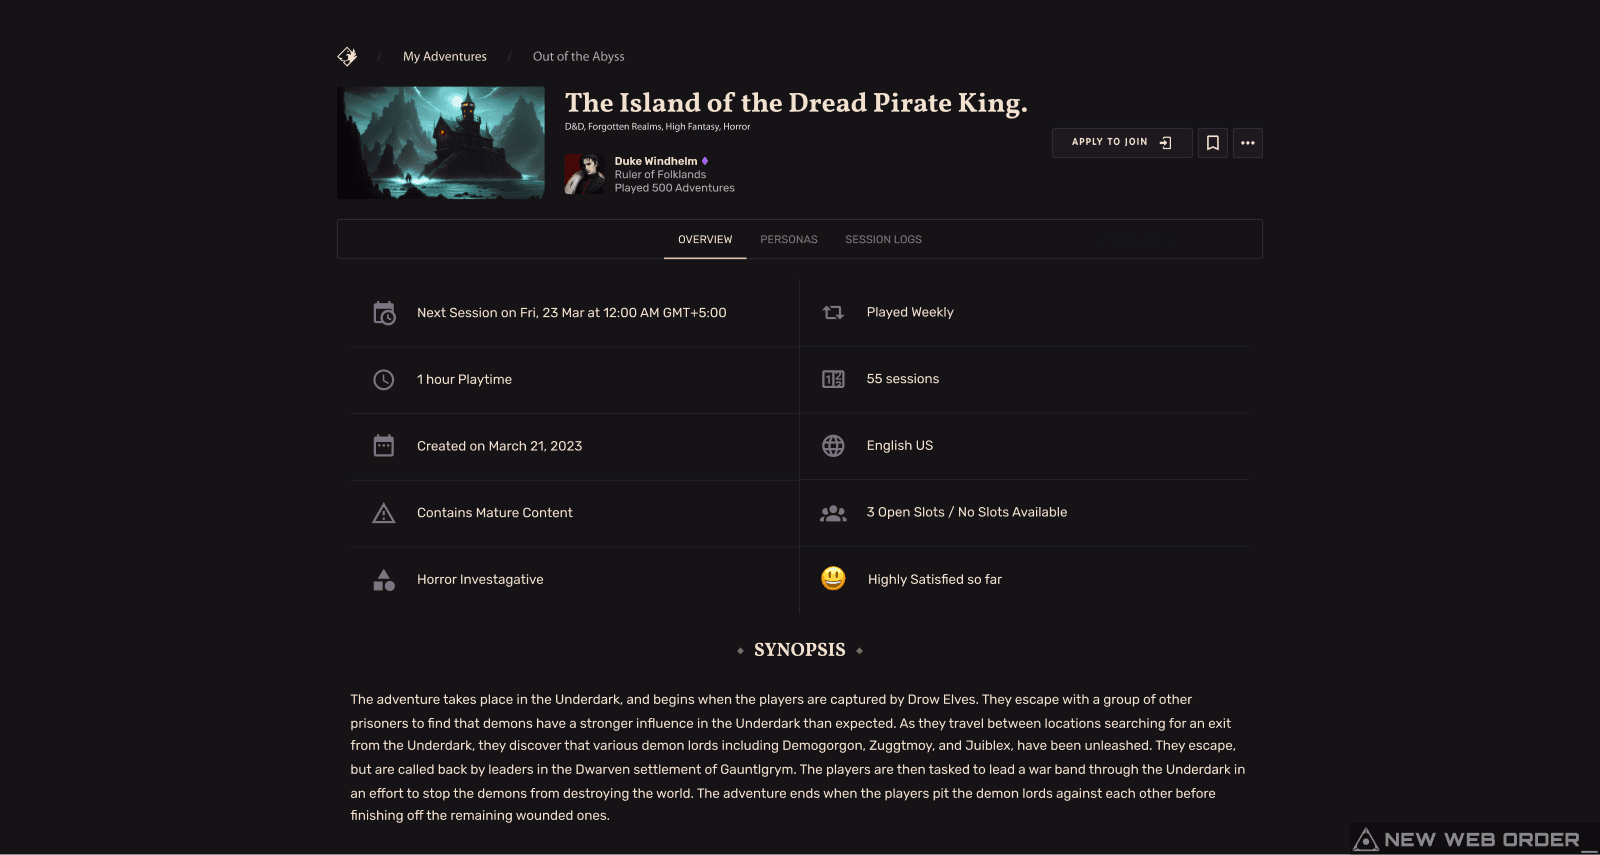
Task: Click the smiley face satisfaction icon
Action: point(833,578)
